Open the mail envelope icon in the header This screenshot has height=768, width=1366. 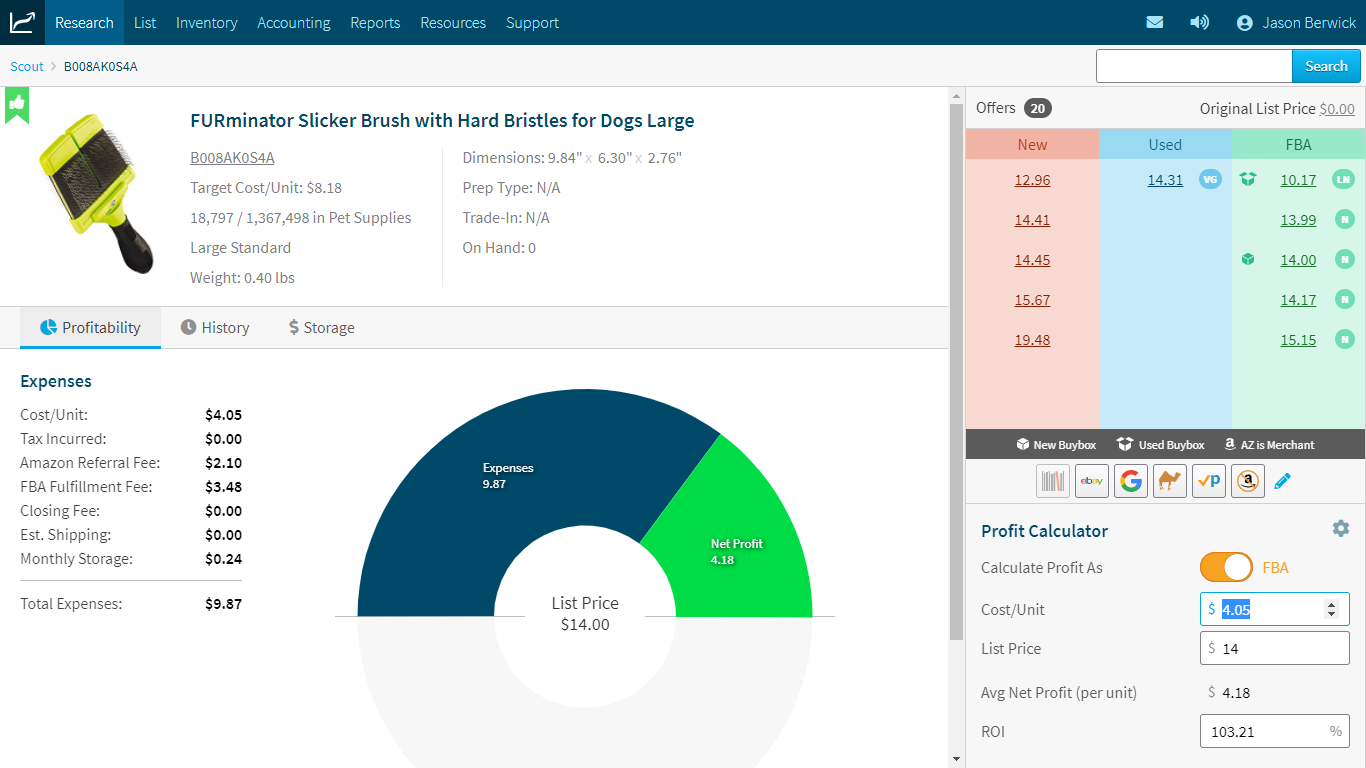[1155, 22]
